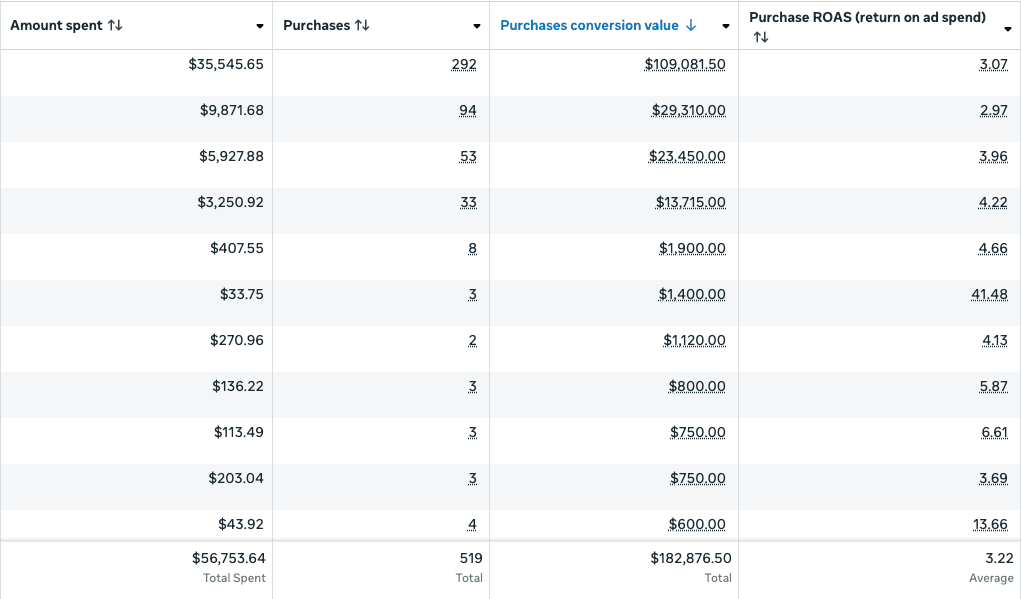Click the Purchase ROAS sort arrows icon
This screenshot has height=599, width=1021.
tap(761, 38)
